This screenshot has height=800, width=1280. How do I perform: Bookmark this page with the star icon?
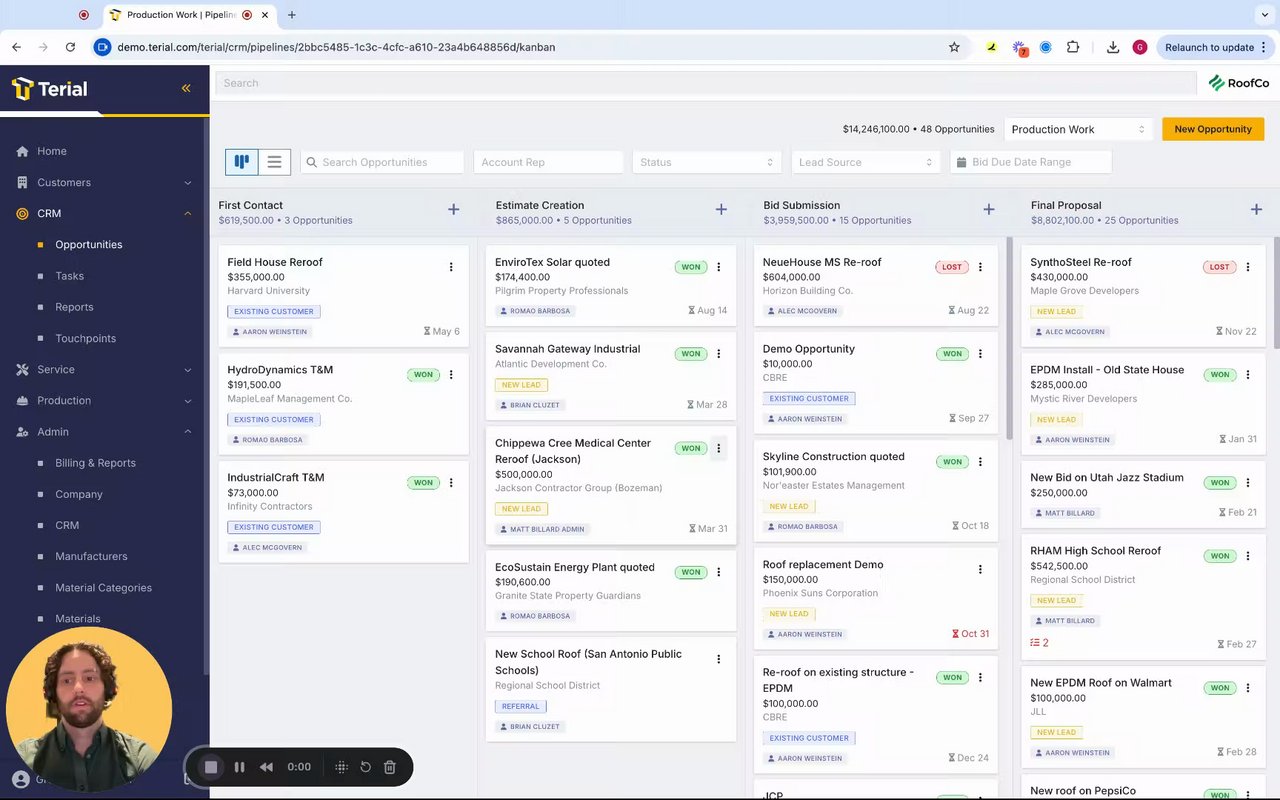pyautogui.click(x=954, y=47)
